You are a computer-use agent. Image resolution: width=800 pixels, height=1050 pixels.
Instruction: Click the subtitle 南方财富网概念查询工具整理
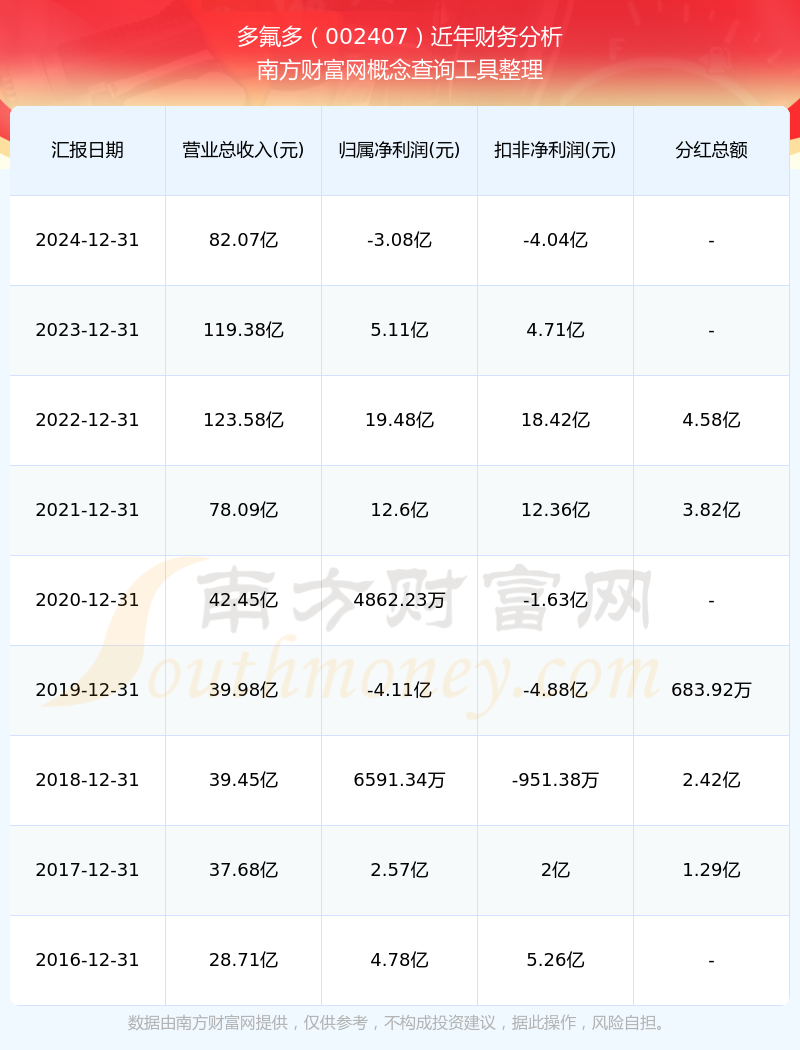click(400, 70)
